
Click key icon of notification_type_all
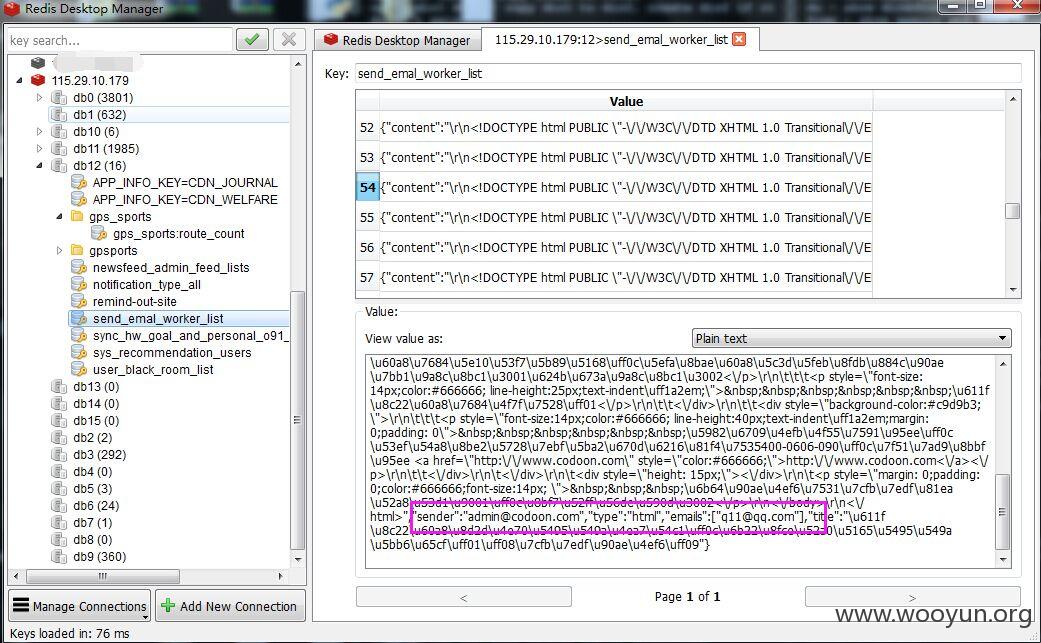point(79,285)
